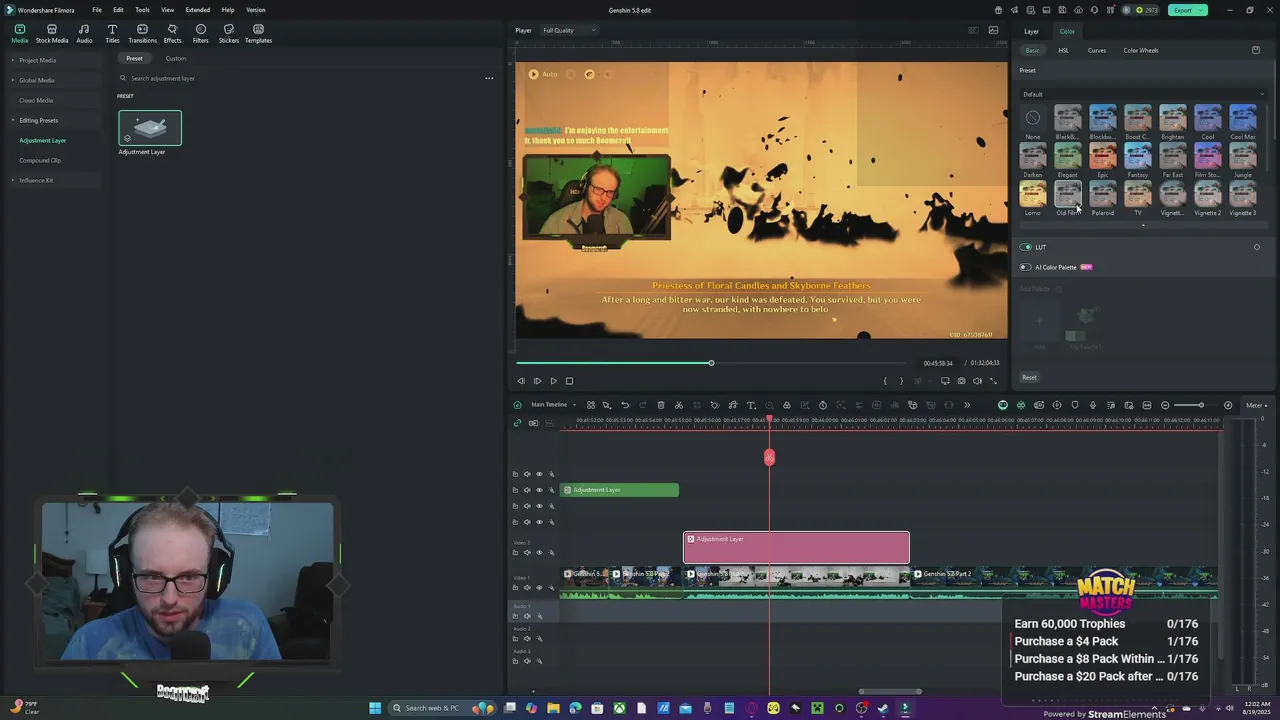This screenshot has width=1280, height=720.
Task: Switch to the Color Wheels tab
Action: click(1141, 50)
